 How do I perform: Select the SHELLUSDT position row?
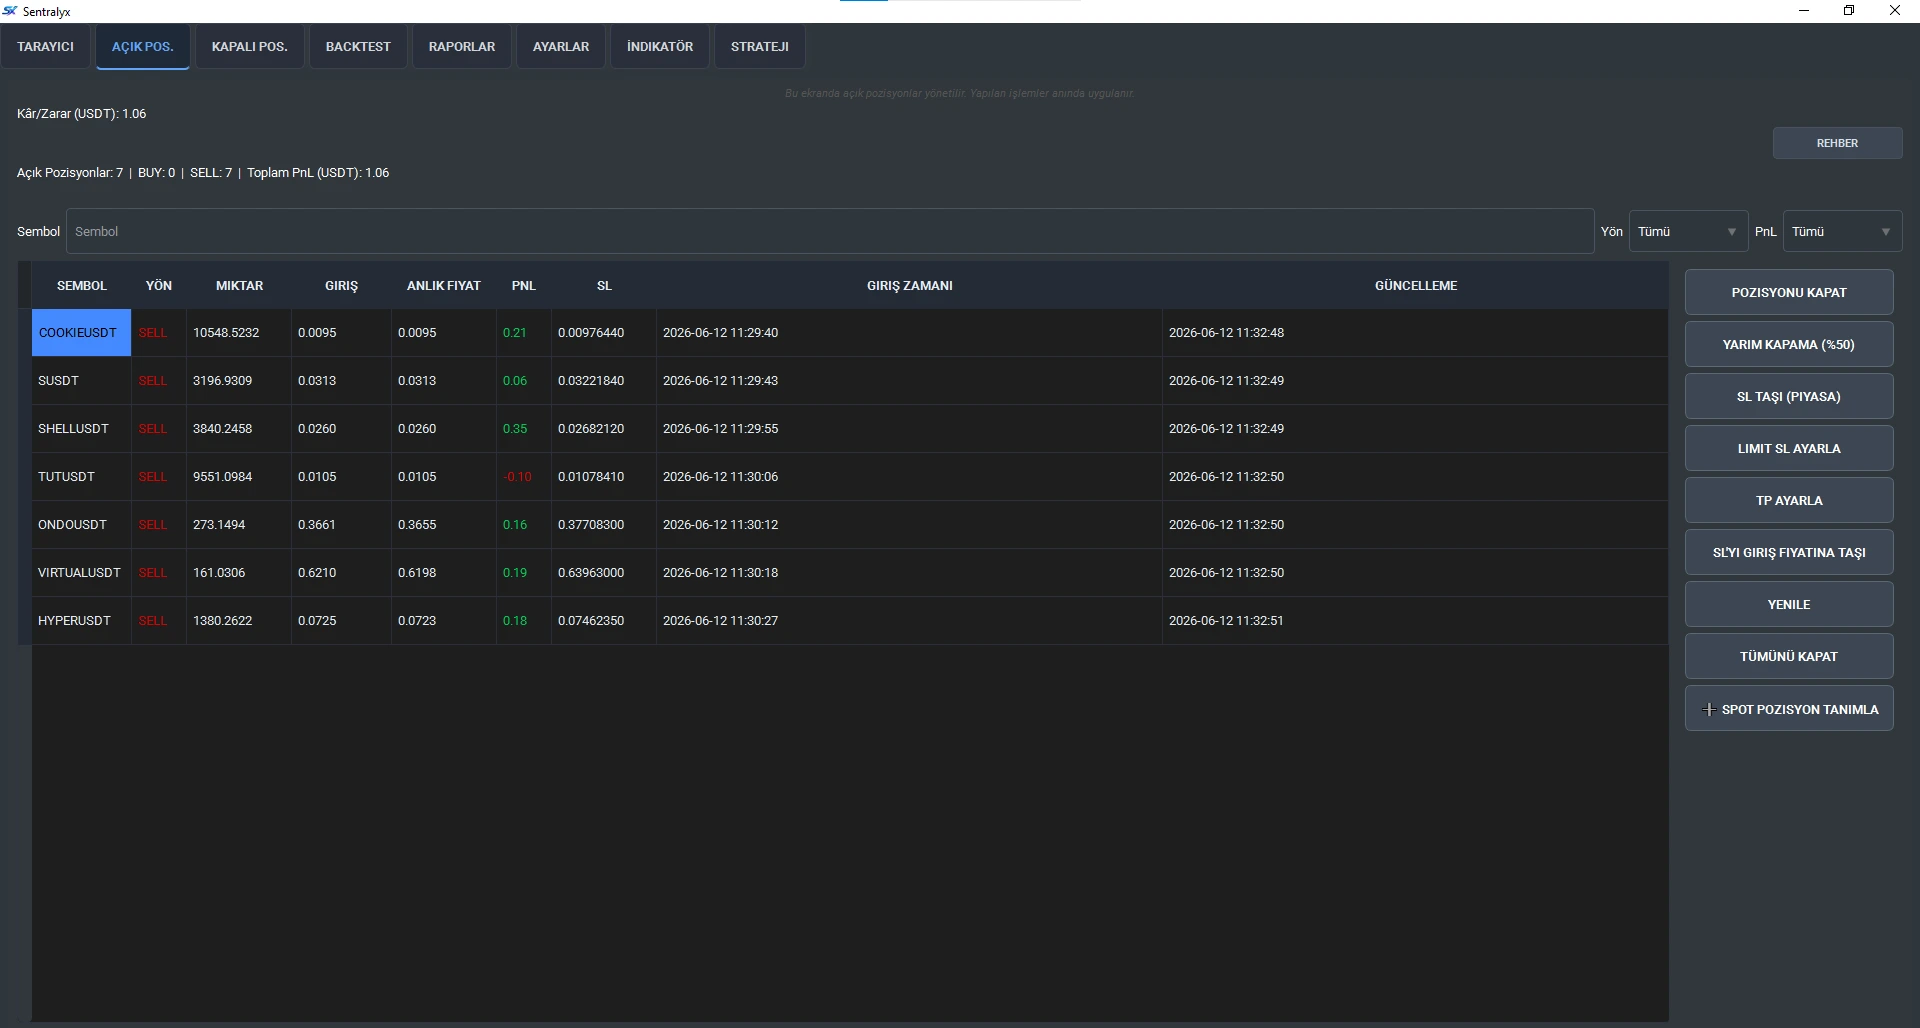click(850, 429)
